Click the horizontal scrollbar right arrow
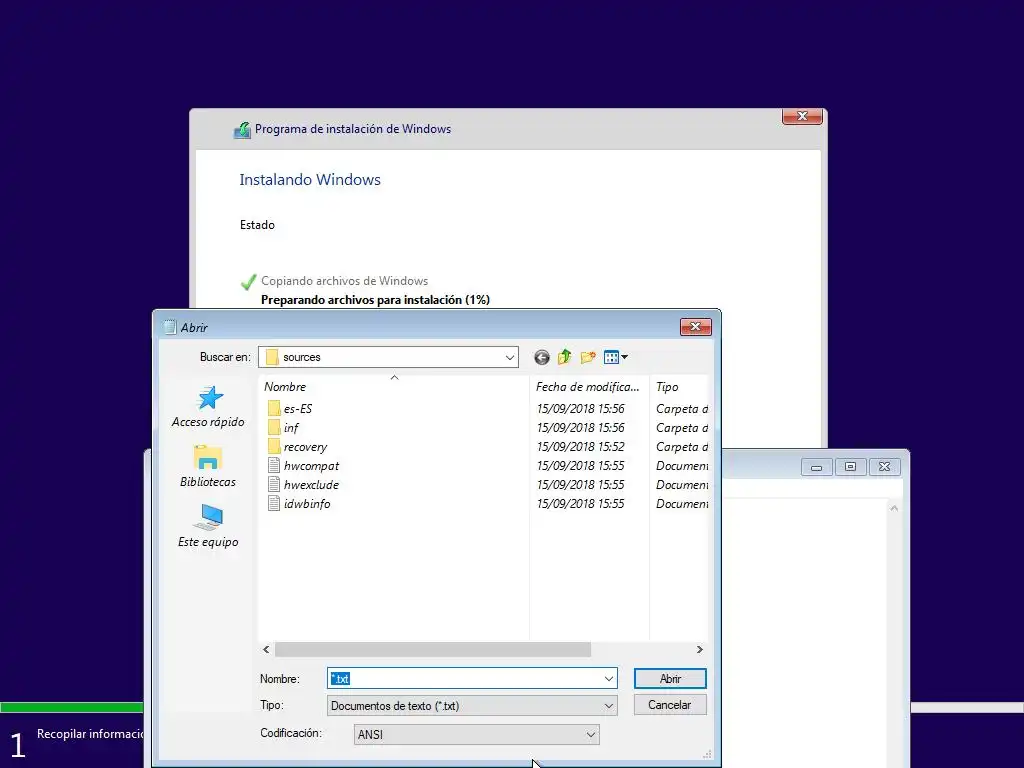The height and width of the screenshot is (768, 1024). tap(699, 650)
